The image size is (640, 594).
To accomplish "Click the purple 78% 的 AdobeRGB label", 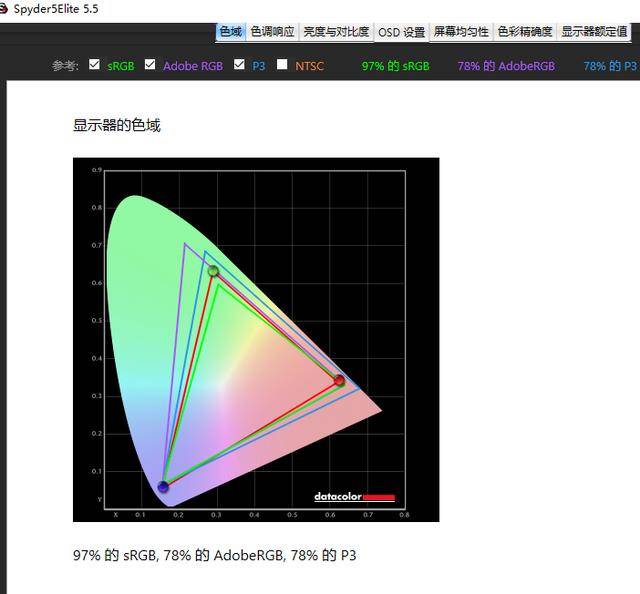I will pos(503,66).
